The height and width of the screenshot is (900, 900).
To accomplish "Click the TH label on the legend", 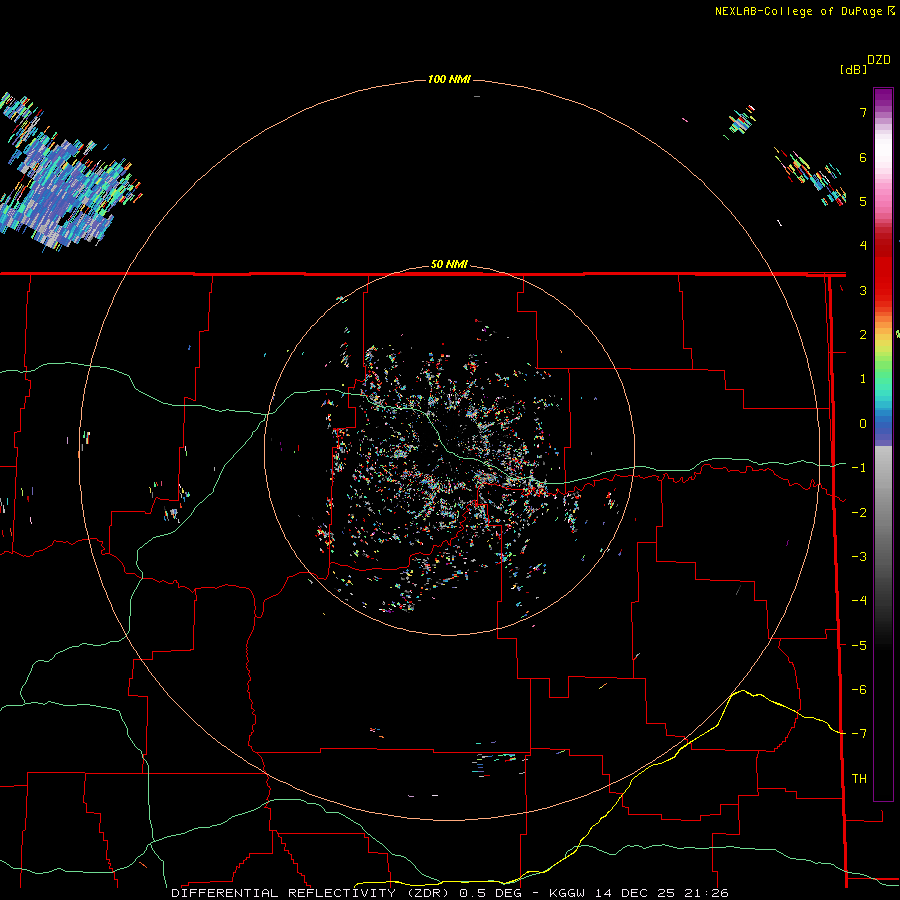I will click(x=859, y=779).
